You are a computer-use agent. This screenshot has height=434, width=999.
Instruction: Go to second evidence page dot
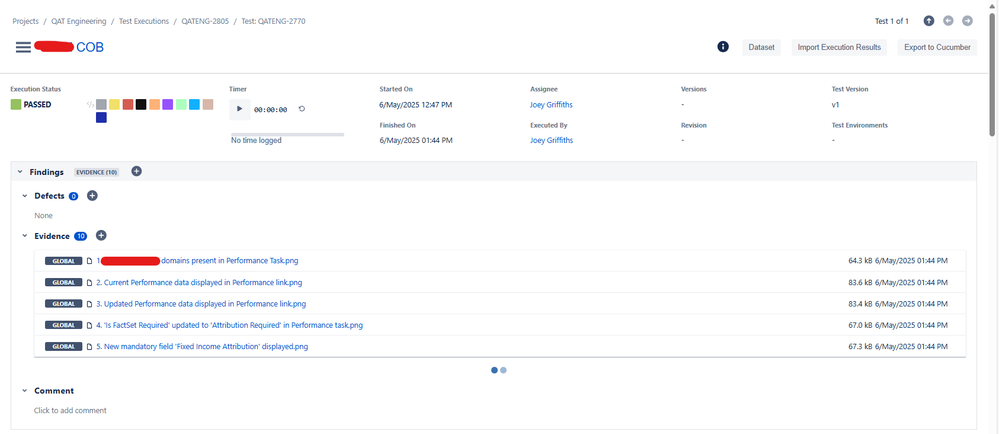click(x=503, y=370)
